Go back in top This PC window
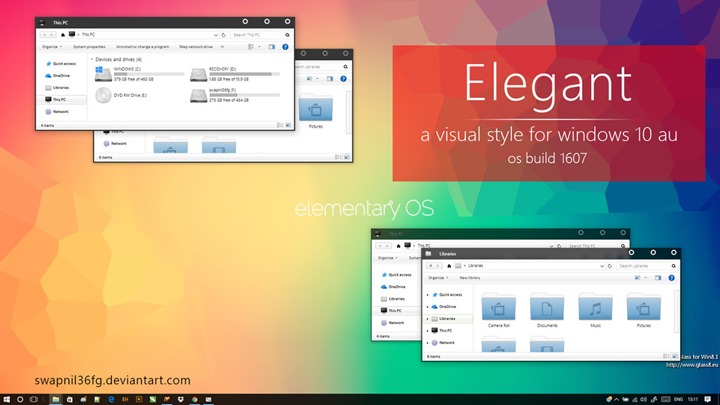 point(45,35)
